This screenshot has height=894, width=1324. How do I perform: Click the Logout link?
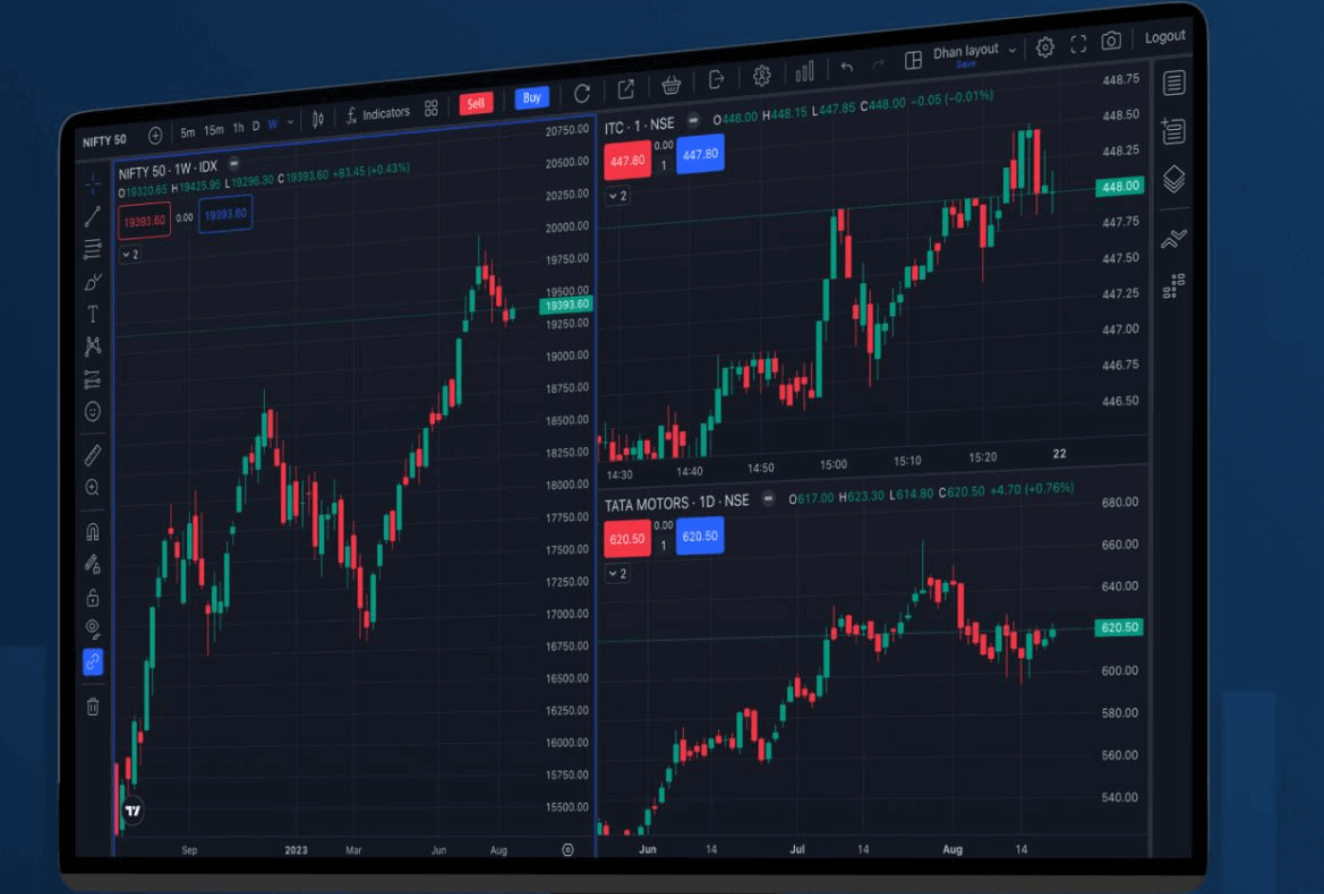click(1165, 37)
